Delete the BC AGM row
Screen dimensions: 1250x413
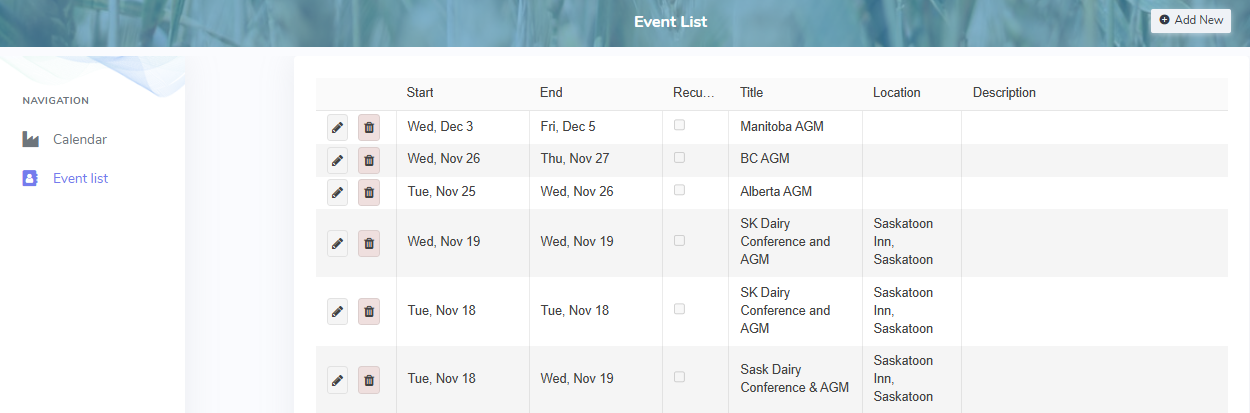pos(369,159)
